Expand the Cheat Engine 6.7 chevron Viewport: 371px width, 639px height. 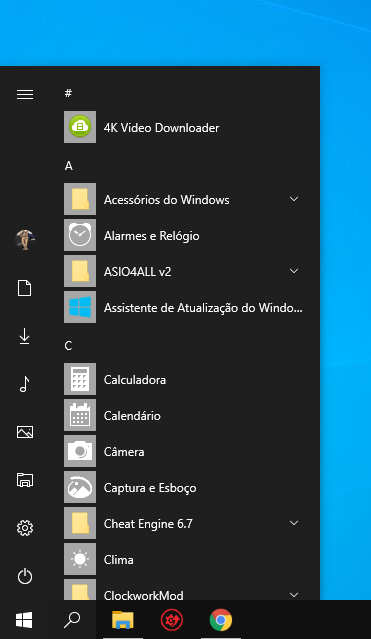pos(294,523)
